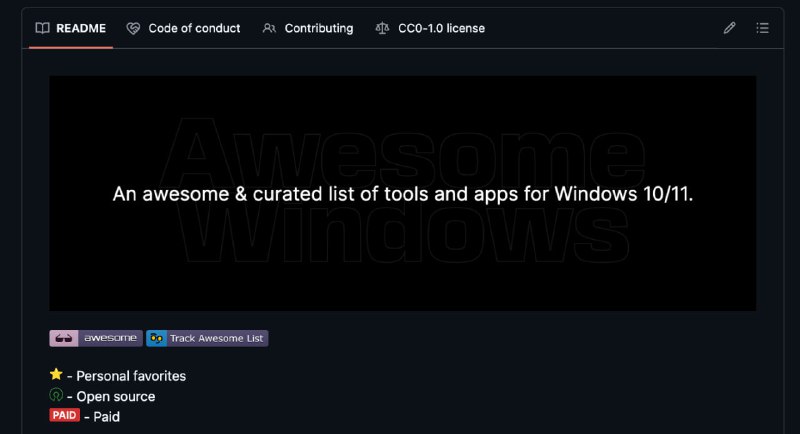Switch to Code of conduct tab
This screenshot has height=434, width=800.
point(183,29)
